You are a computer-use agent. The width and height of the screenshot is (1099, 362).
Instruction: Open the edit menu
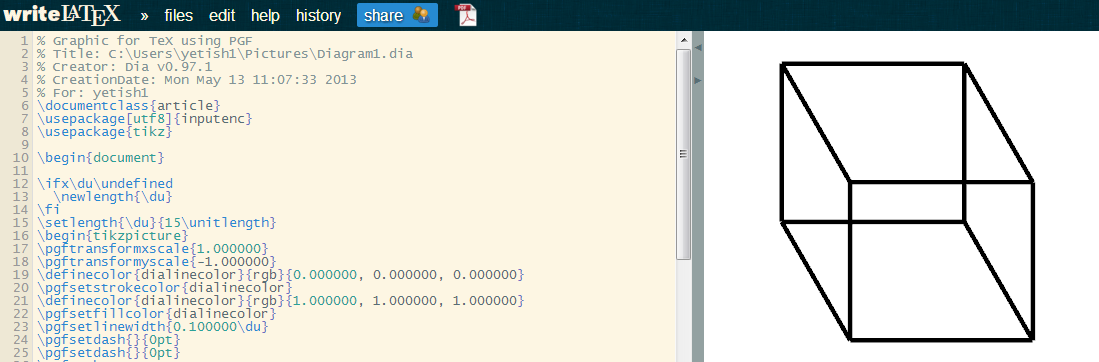pyautogui.click(x=222, y=15)
